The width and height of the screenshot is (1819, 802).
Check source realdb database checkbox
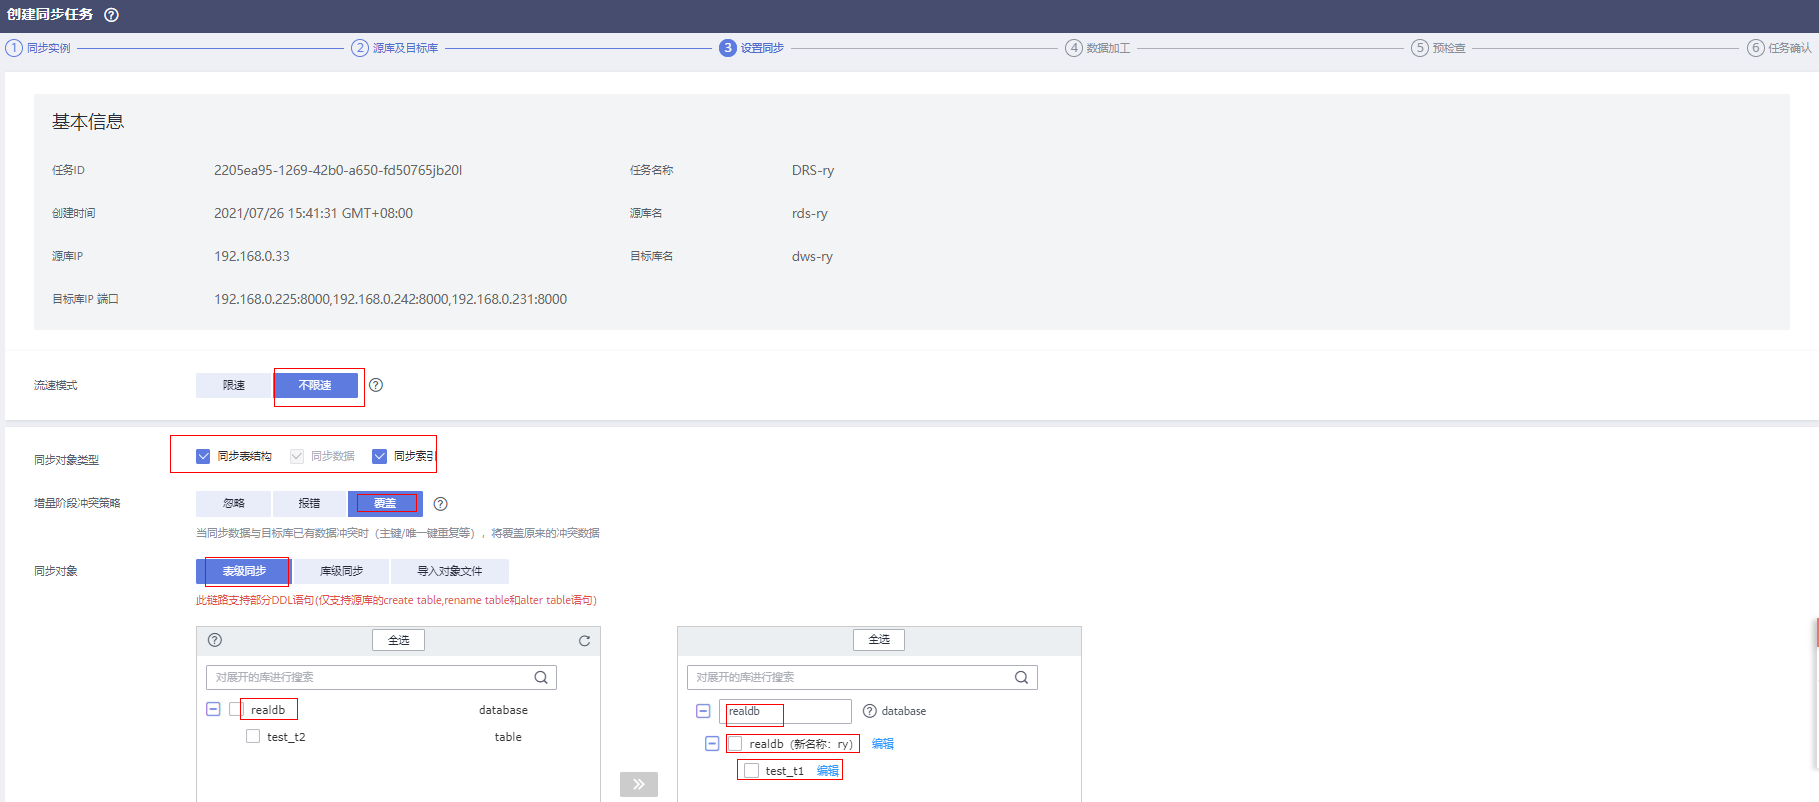pyautogui.click(x=236, y=709)
